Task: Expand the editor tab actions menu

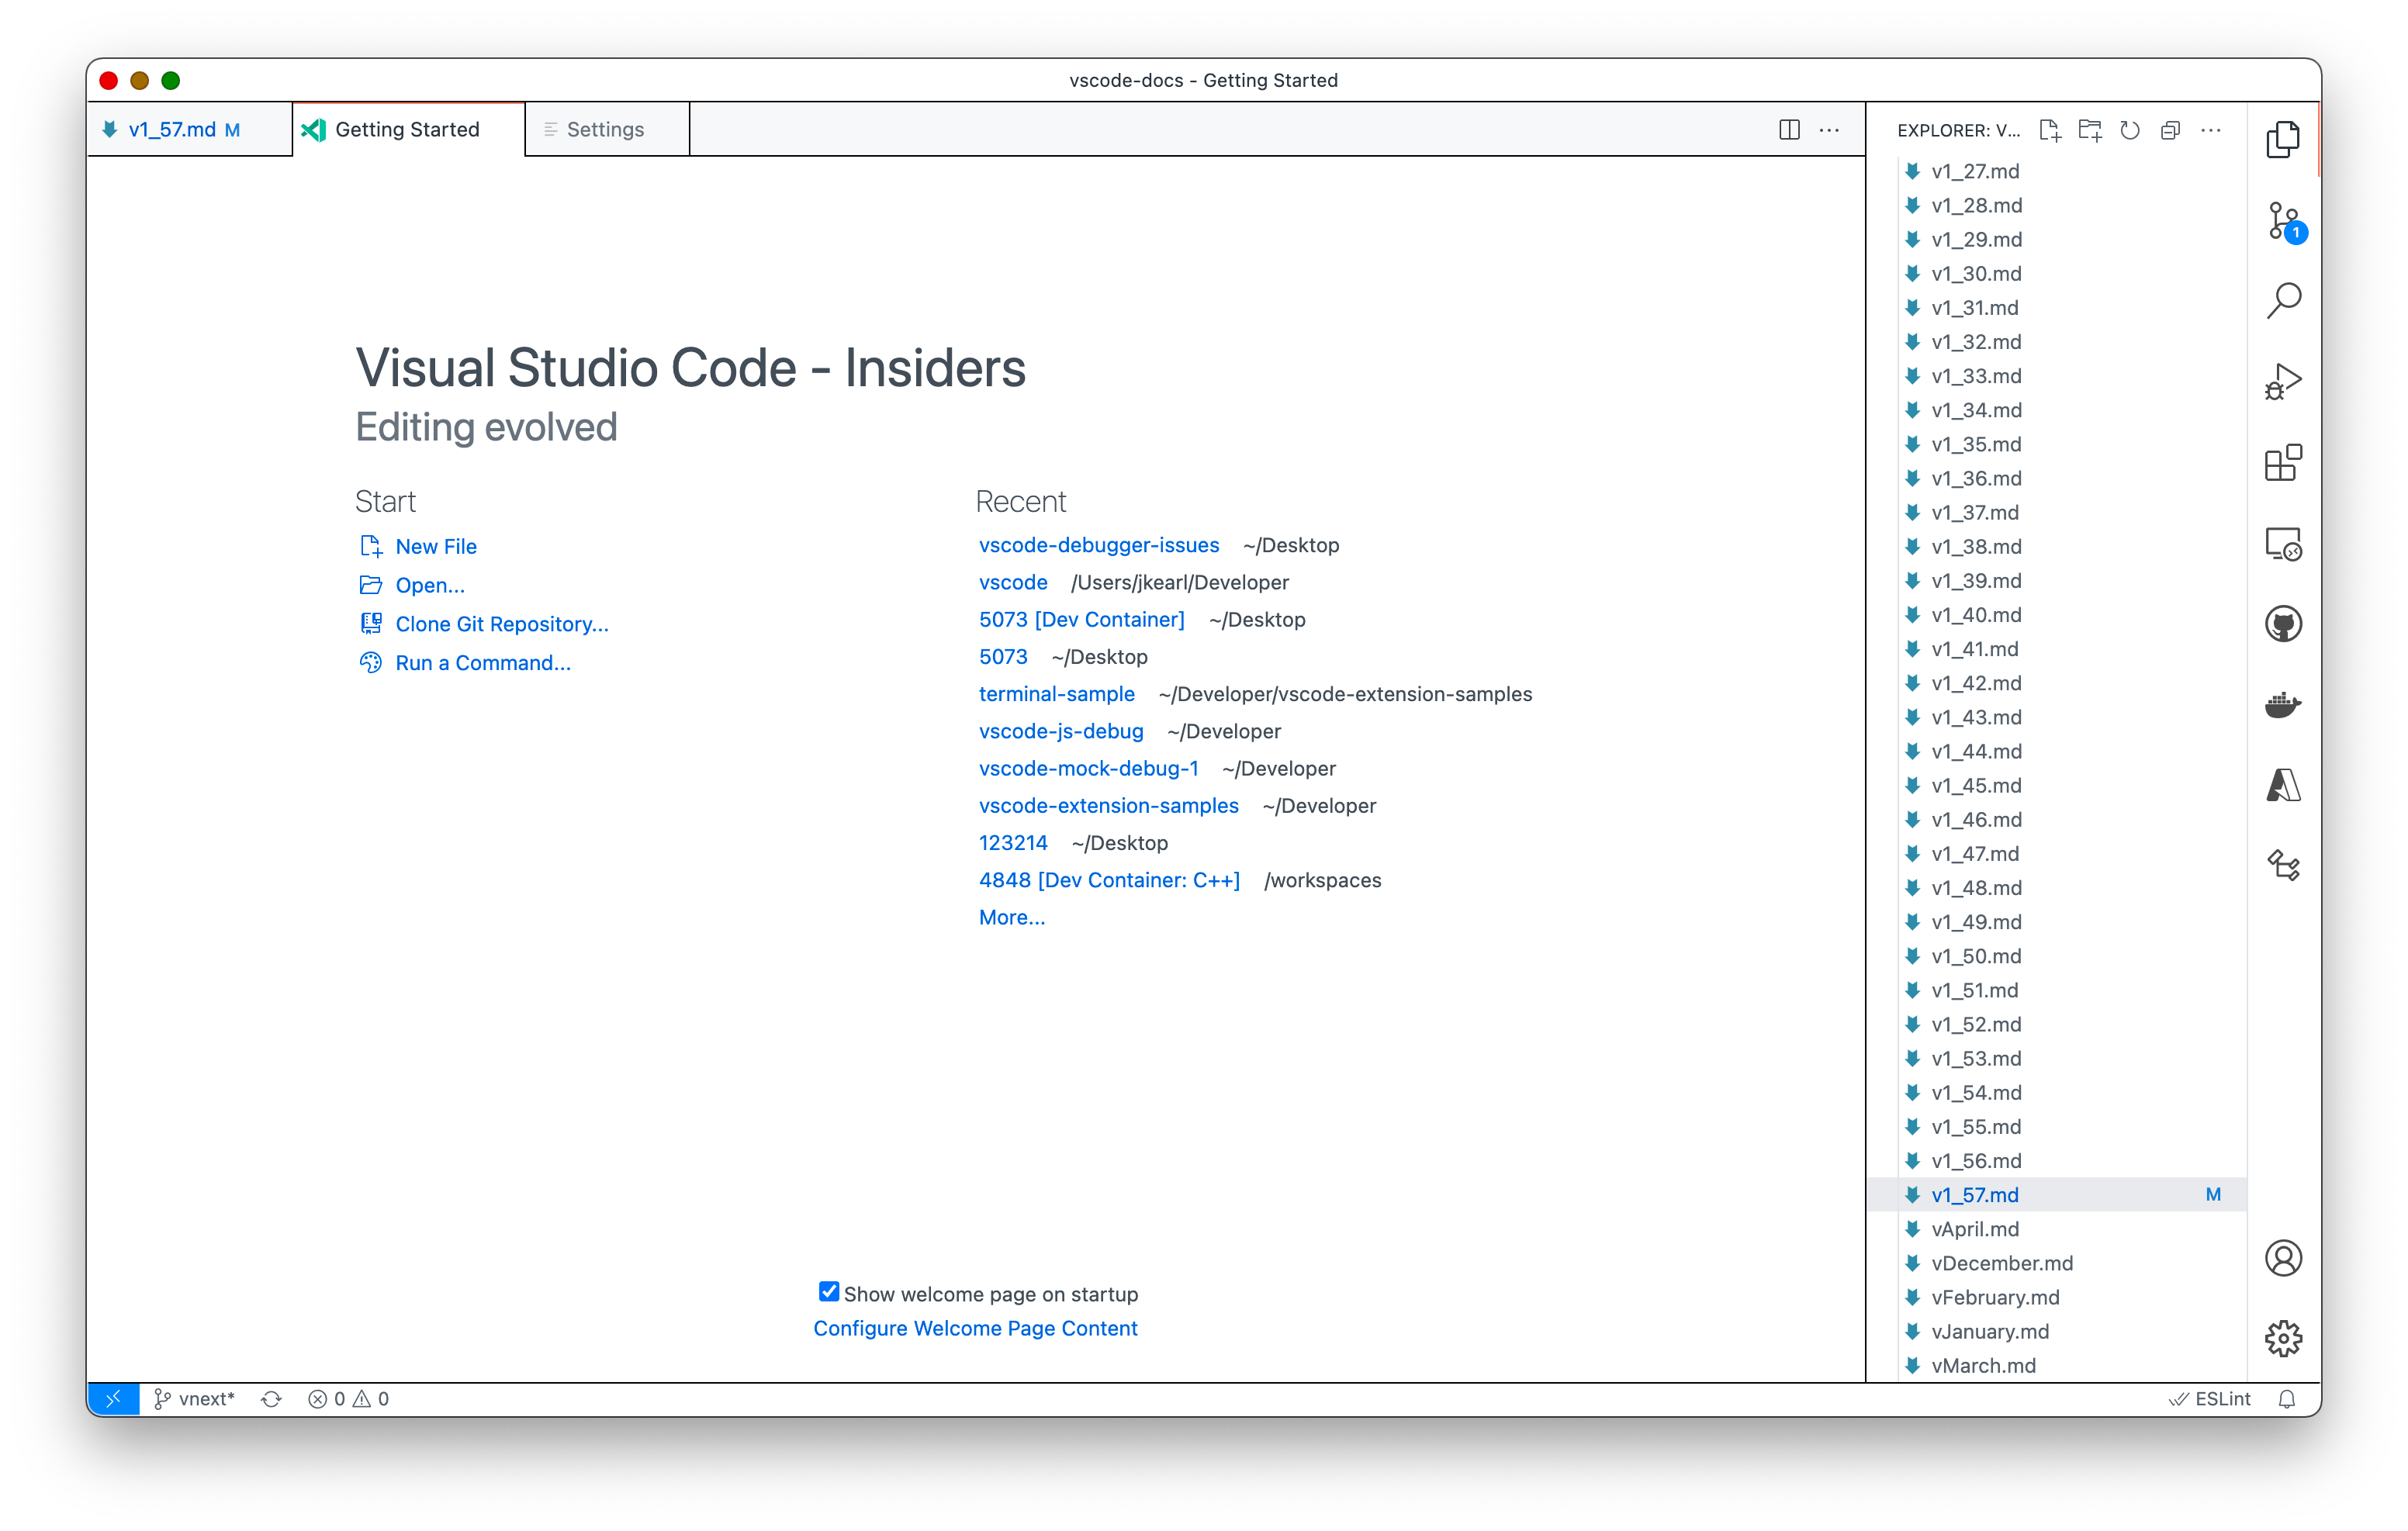Action: (1831, 130)
